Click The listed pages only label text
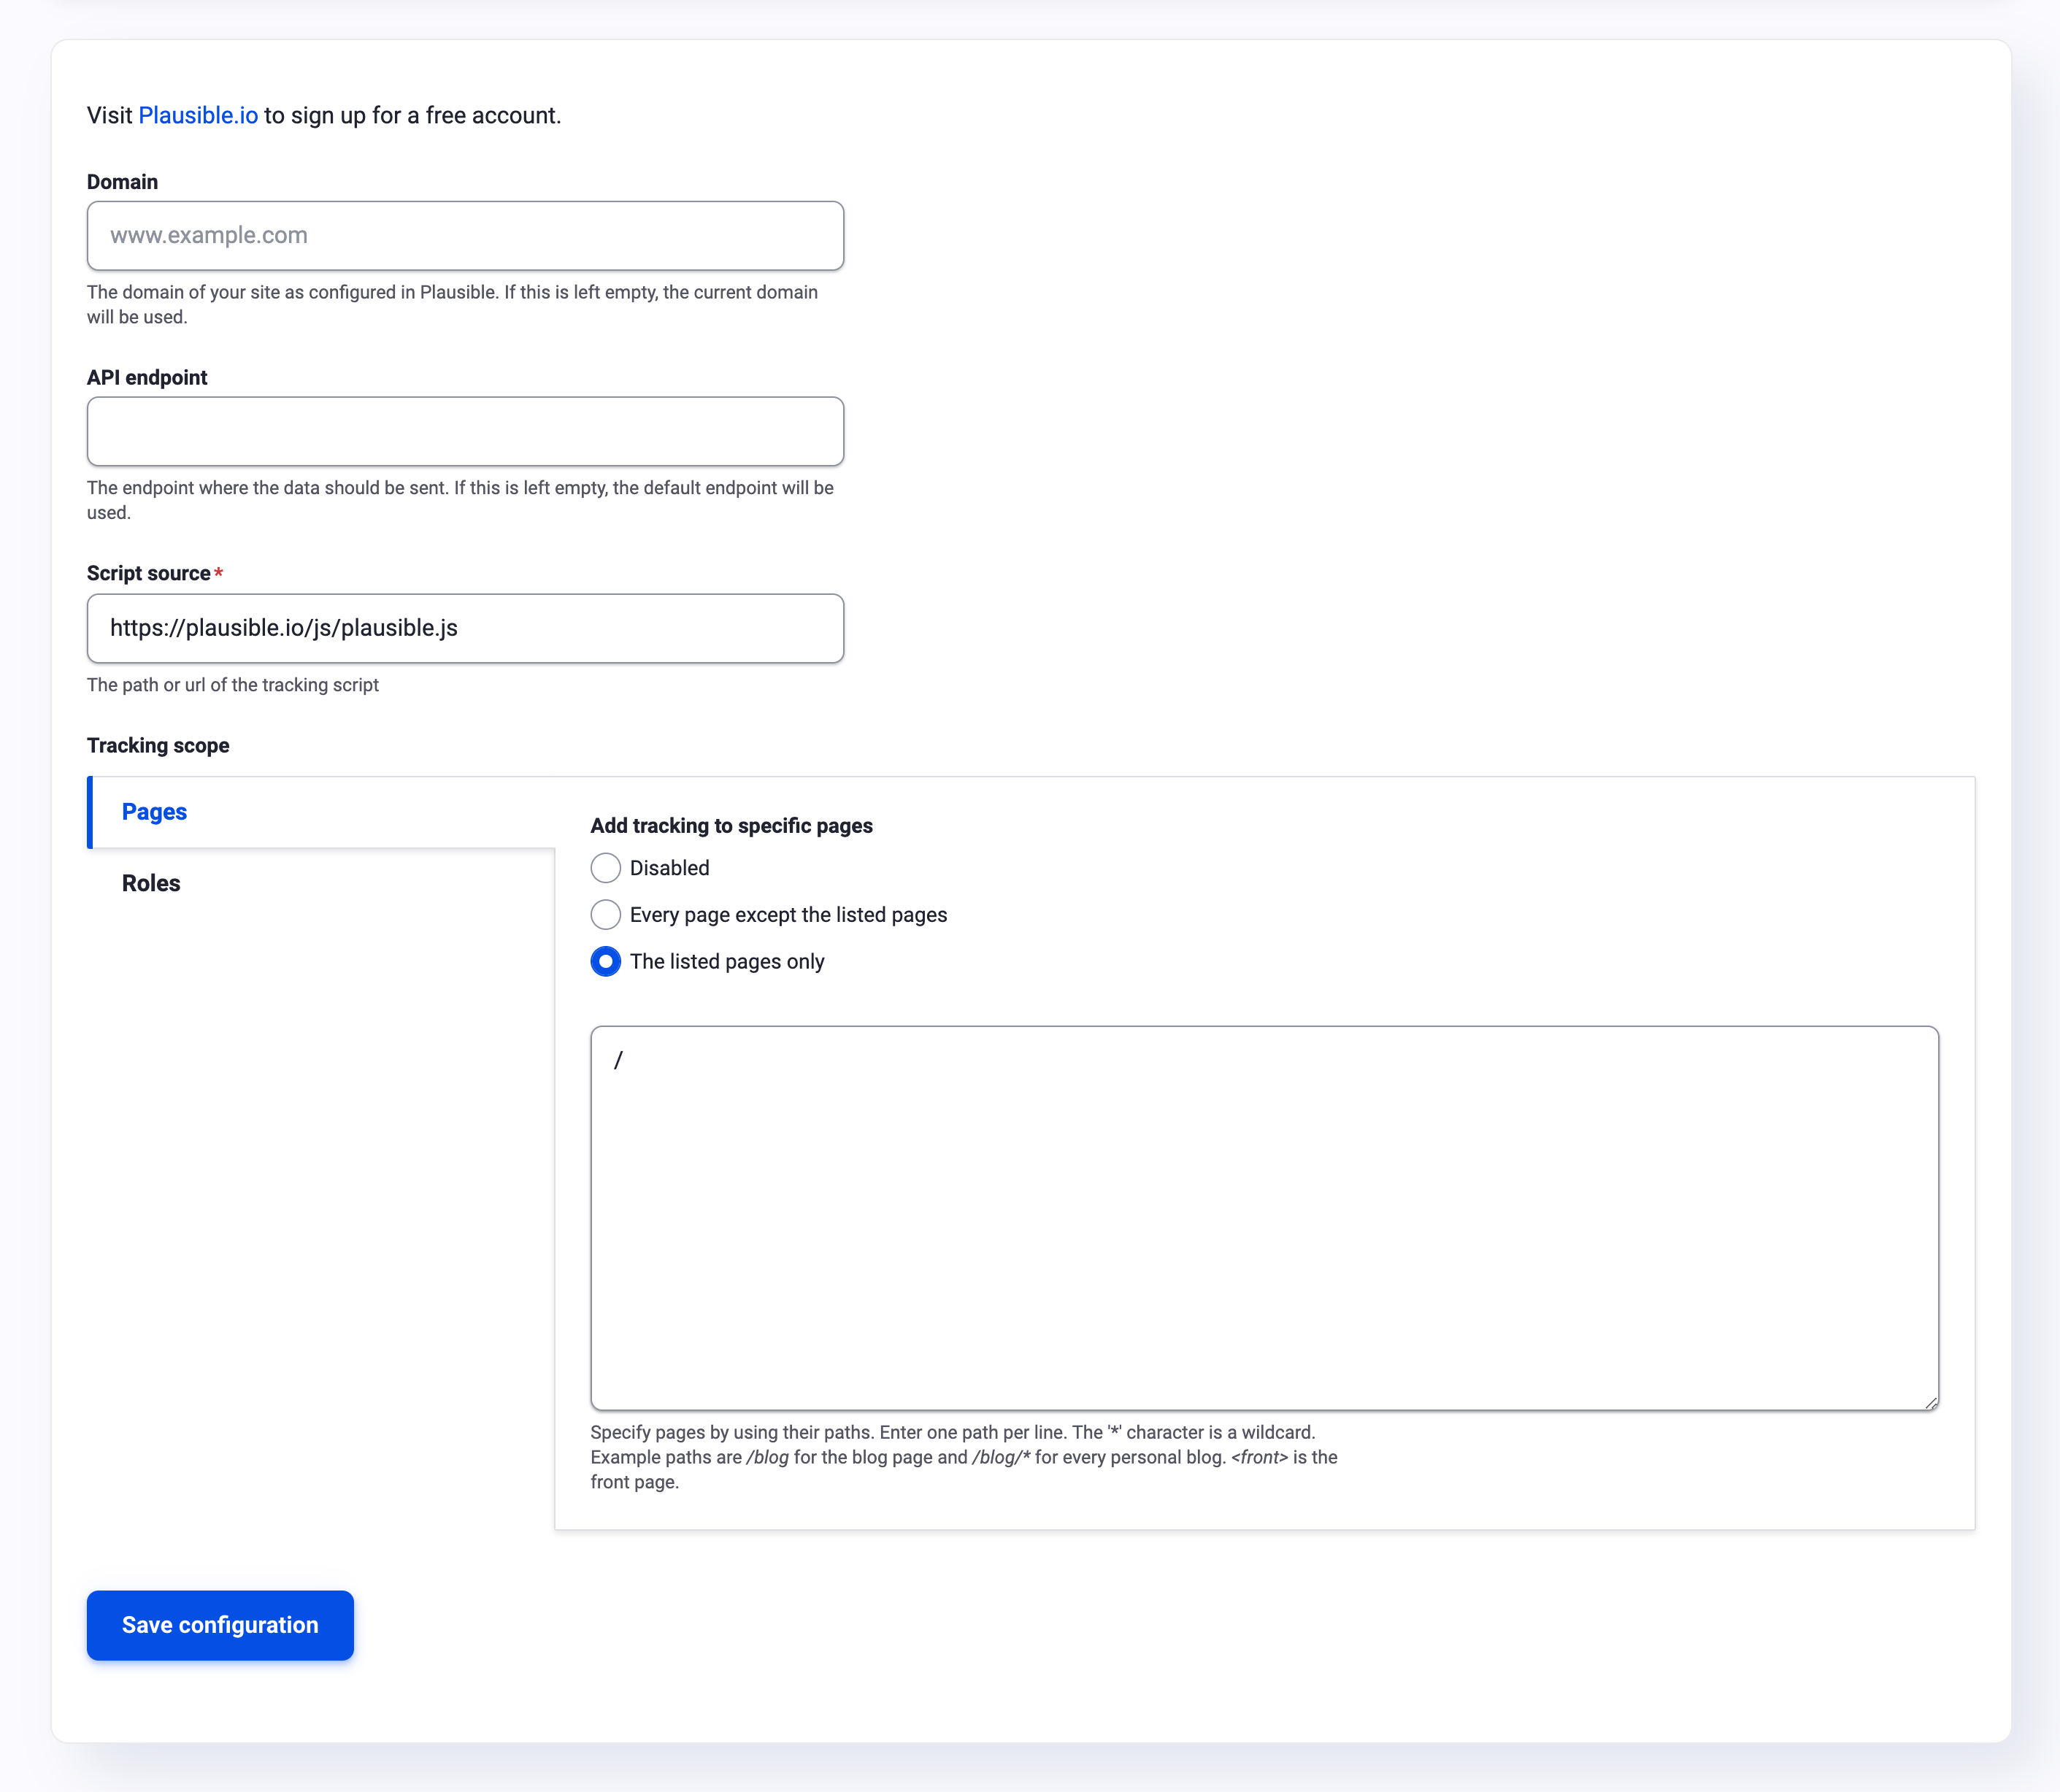Viewport: 2060px width, 1792px height. (x=727, y=961)
